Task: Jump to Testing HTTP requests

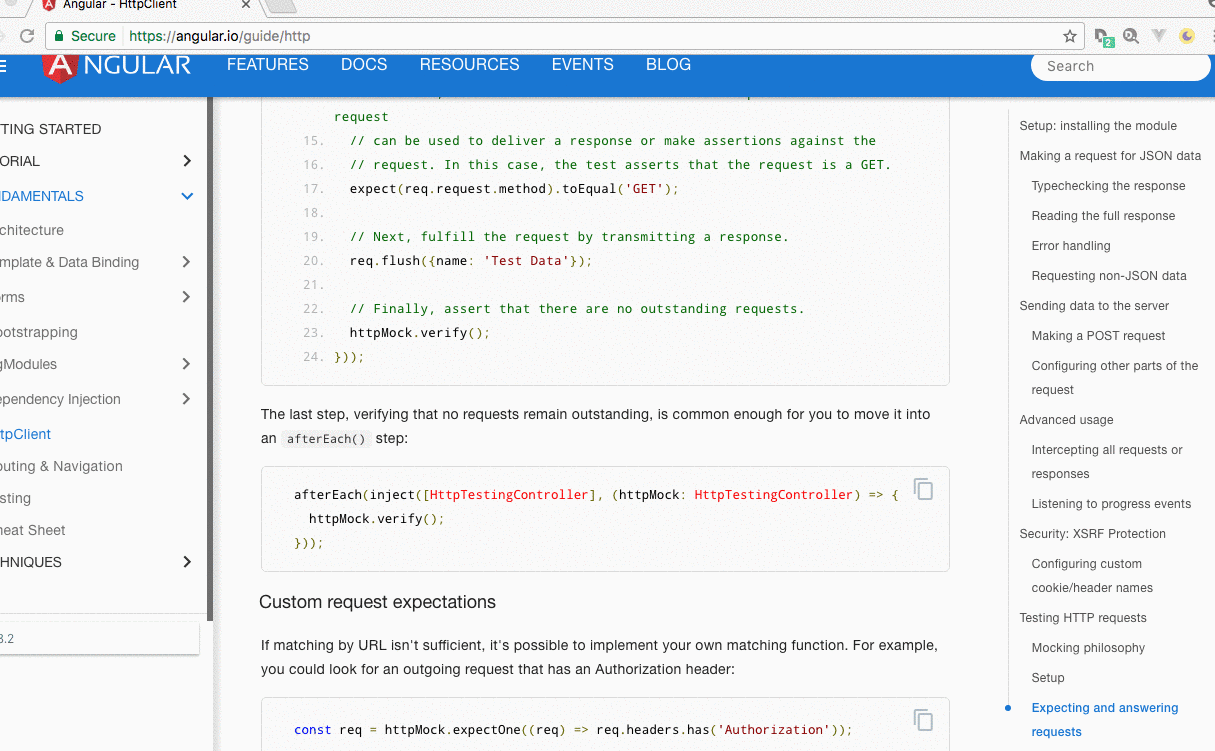Action: click(x=1083, y=618)
